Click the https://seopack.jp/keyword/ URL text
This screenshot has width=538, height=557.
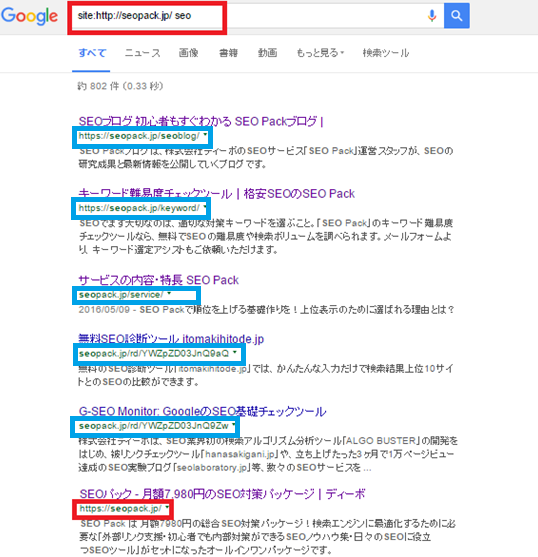tap(139, 208)
